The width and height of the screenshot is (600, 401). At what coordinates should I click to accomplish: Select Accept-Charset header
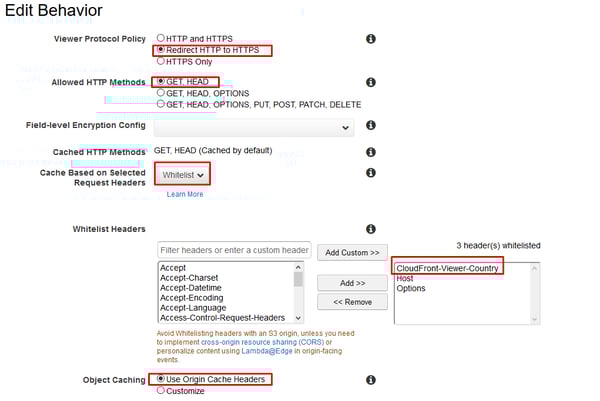(189, 278)
